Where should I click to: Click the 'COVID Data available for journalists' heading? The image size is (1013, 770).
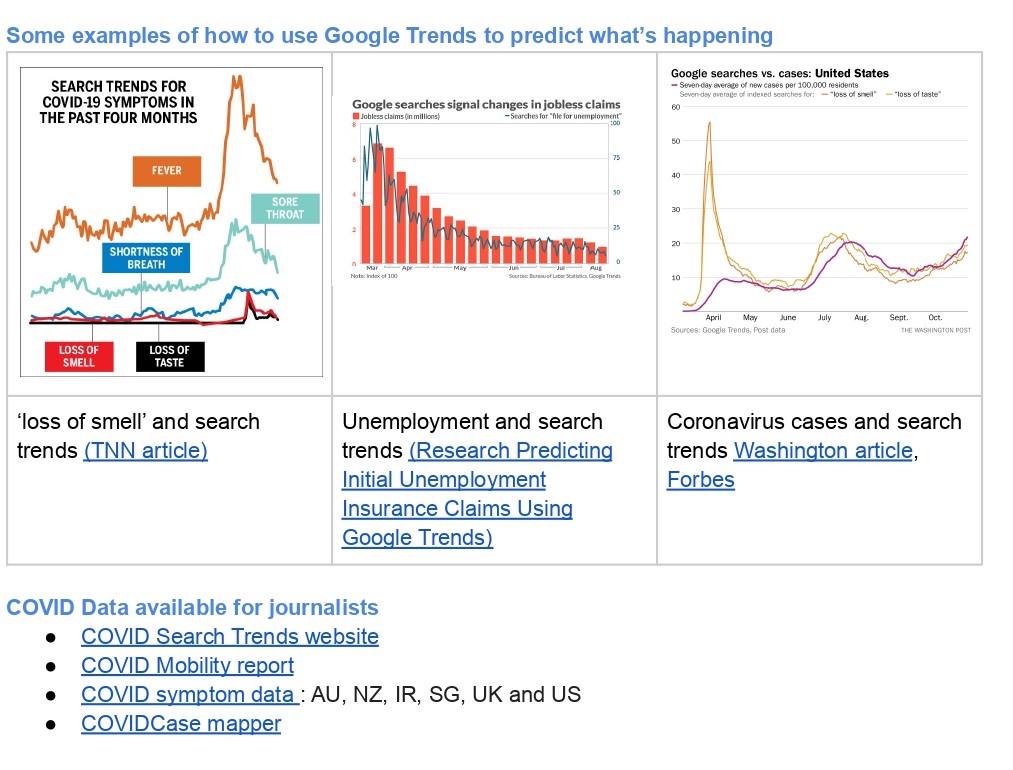(x=192, y=607)
